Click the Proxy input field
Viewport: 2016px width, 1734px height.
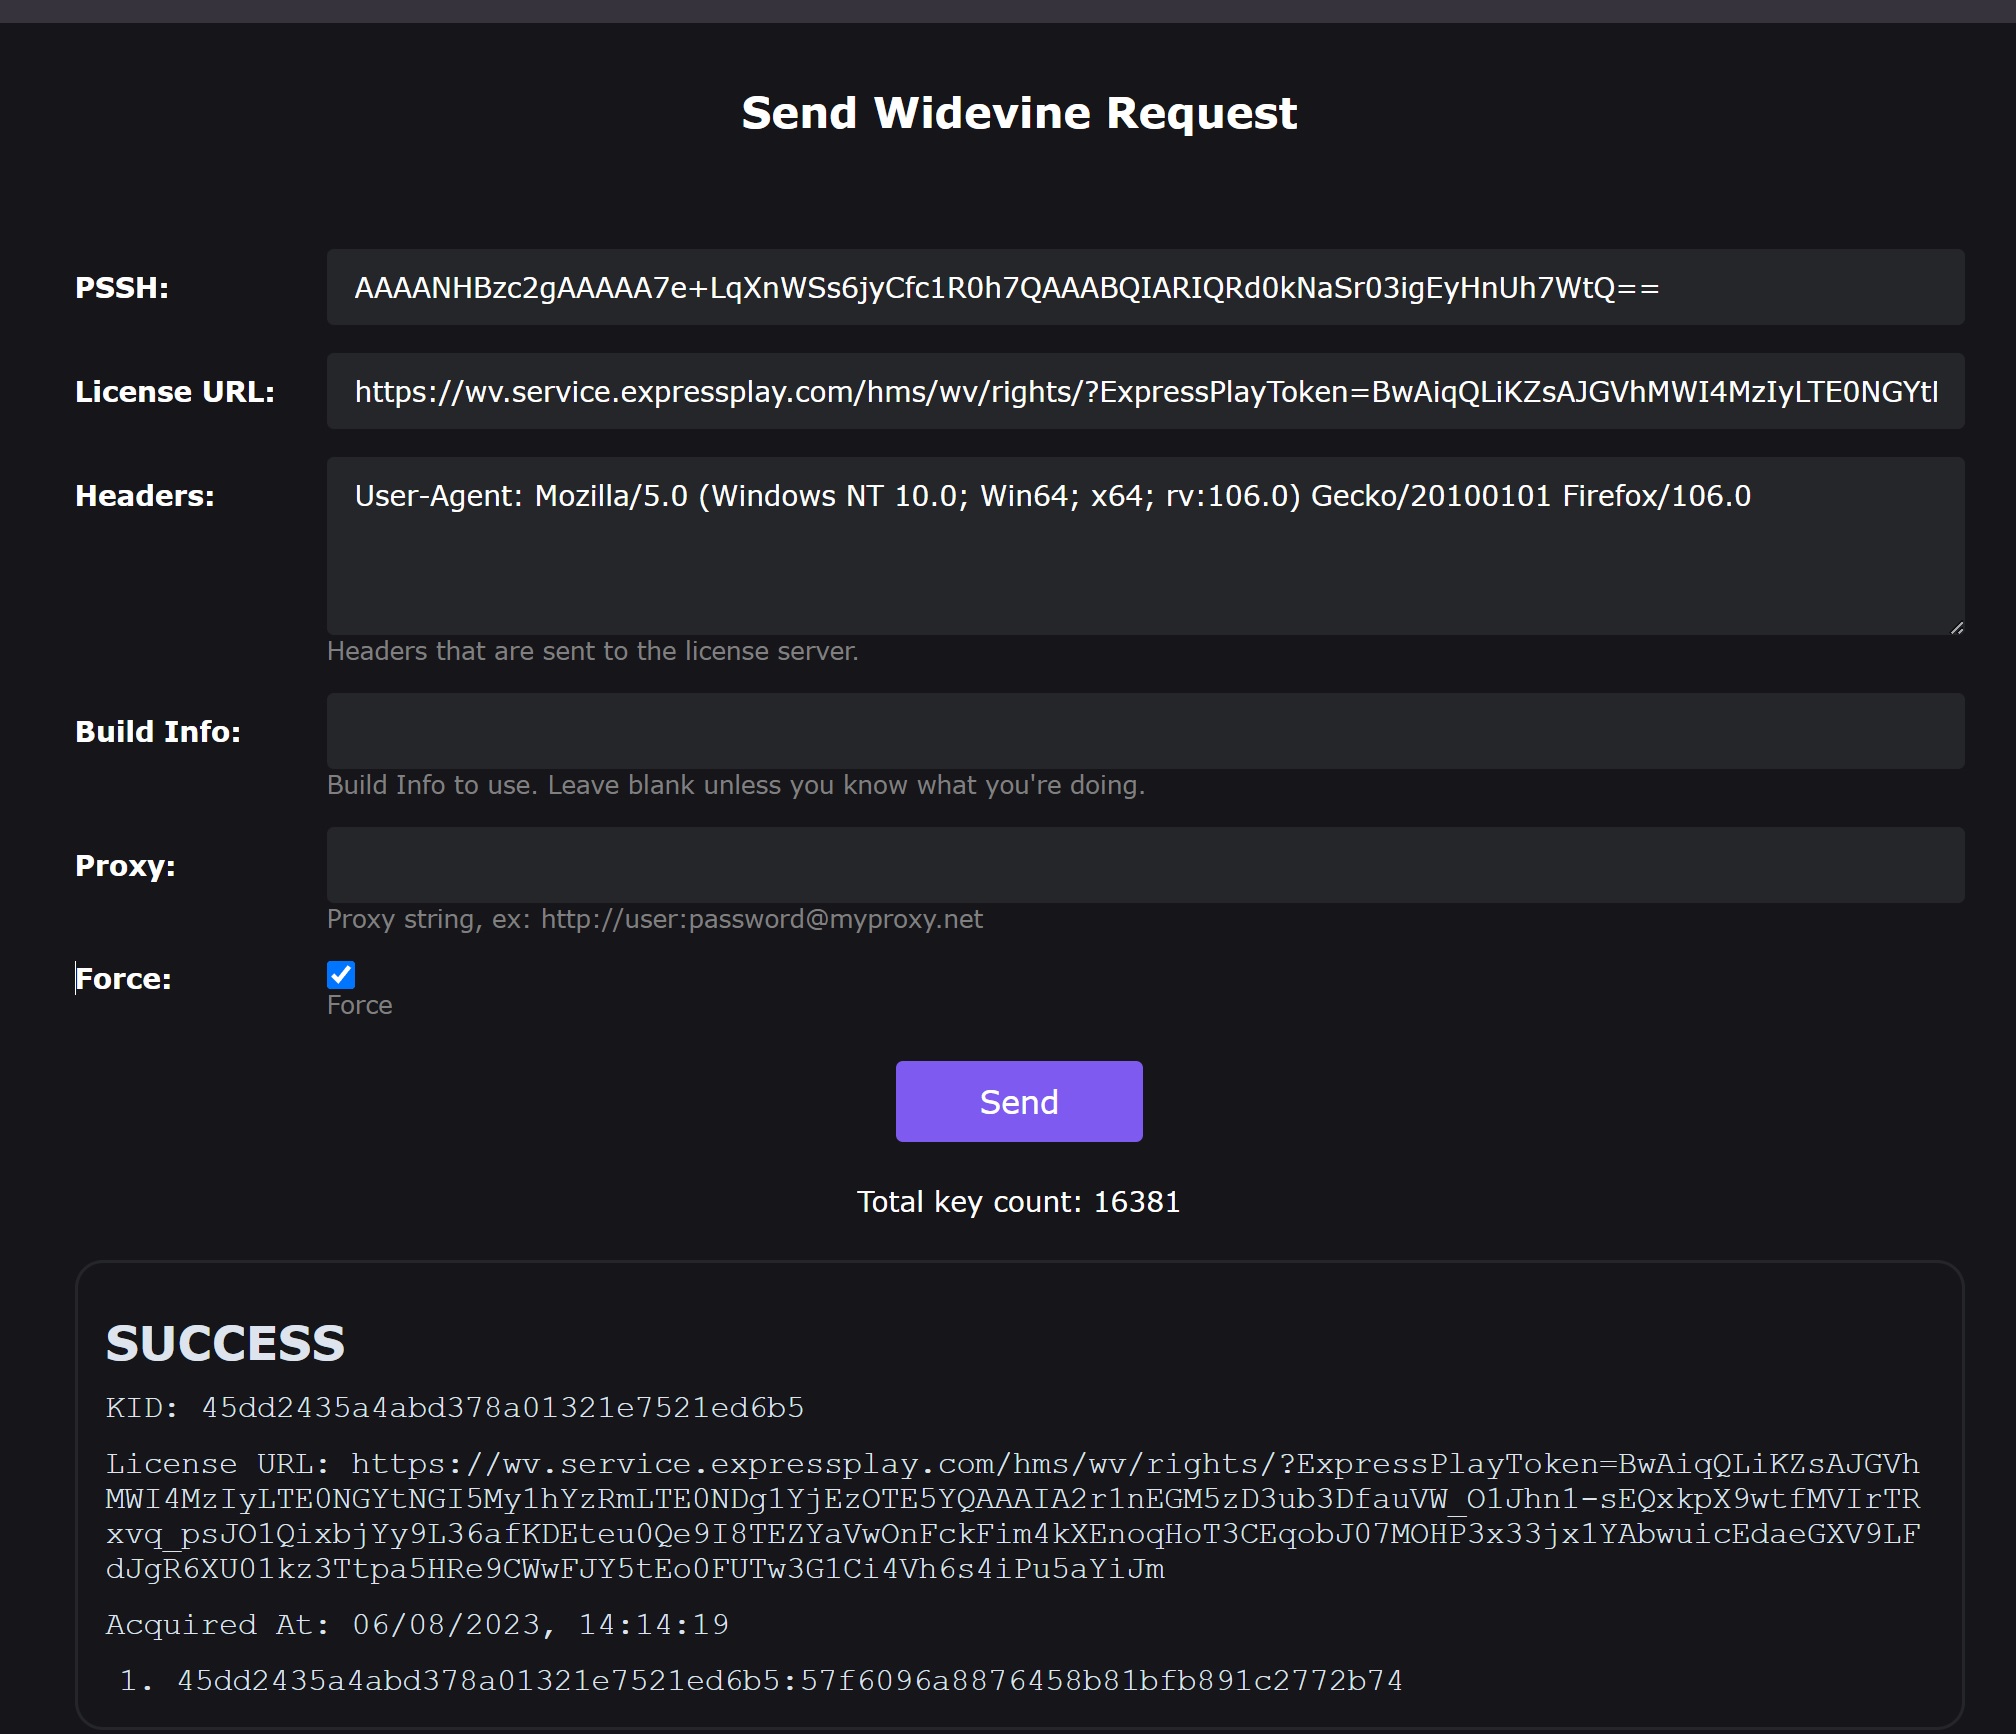(x=1145, y=866)
